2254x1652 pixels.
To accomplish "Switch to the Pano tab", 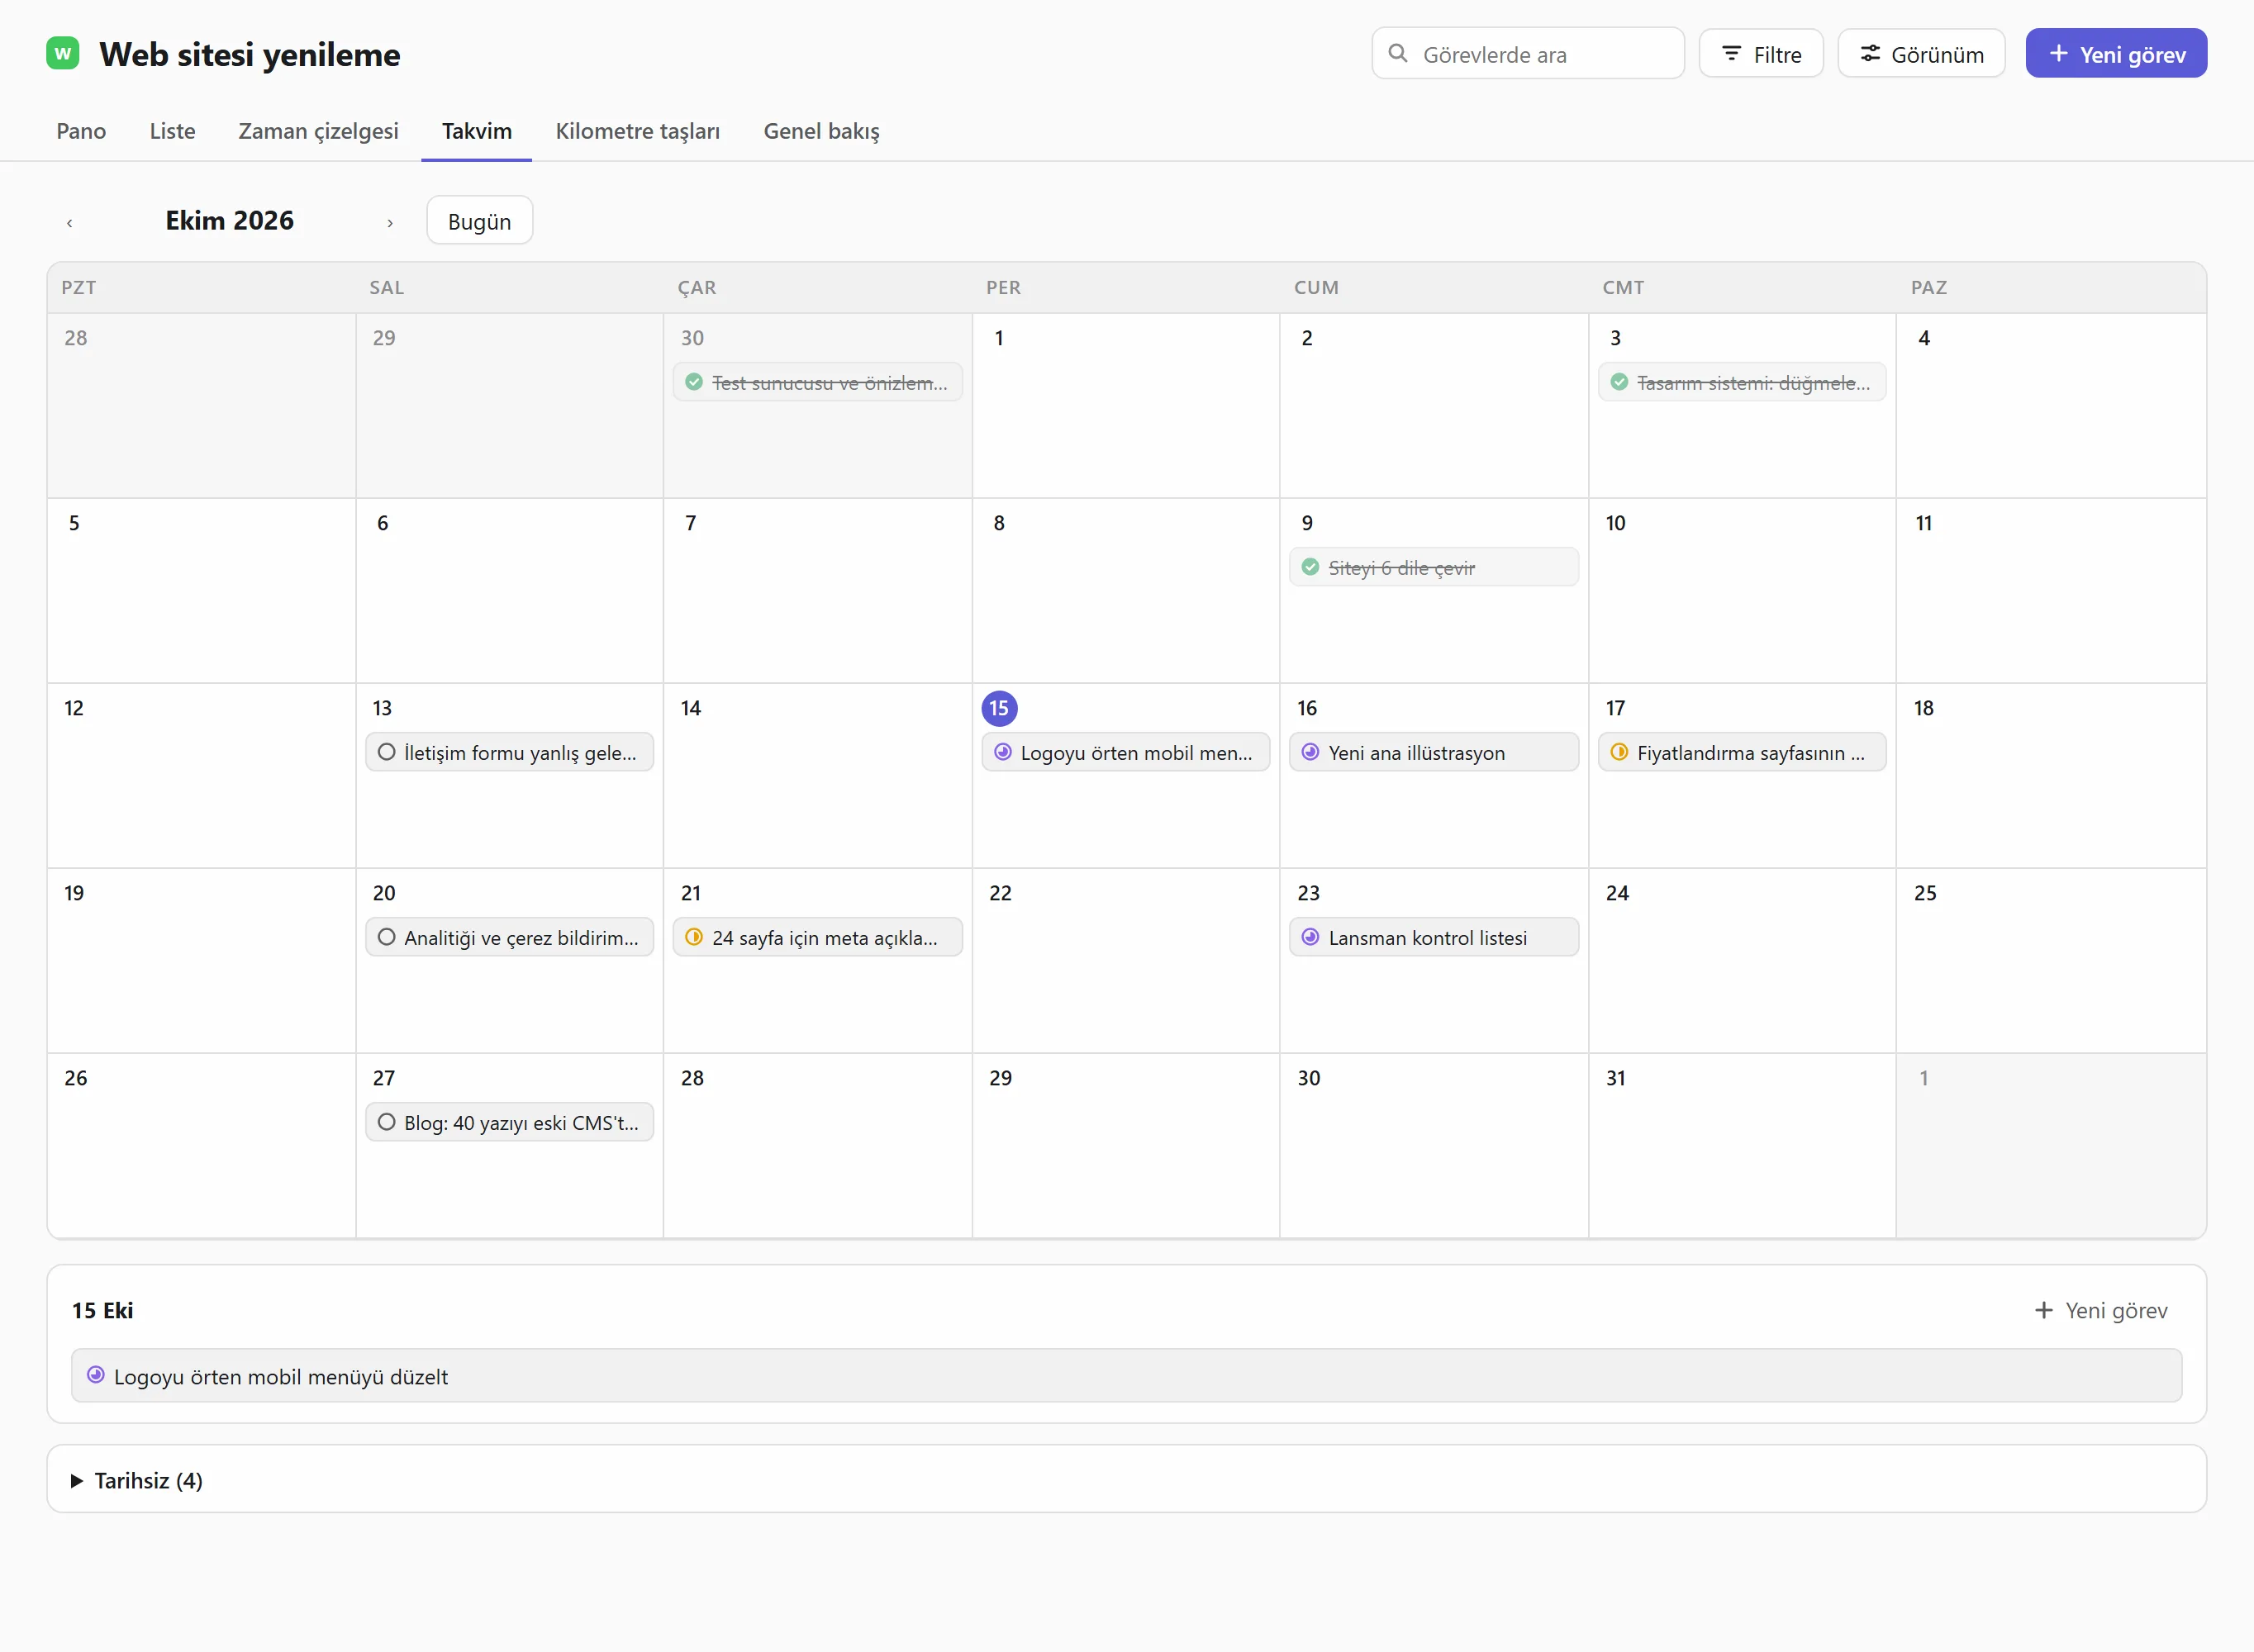I will click(x=81, y=131).
